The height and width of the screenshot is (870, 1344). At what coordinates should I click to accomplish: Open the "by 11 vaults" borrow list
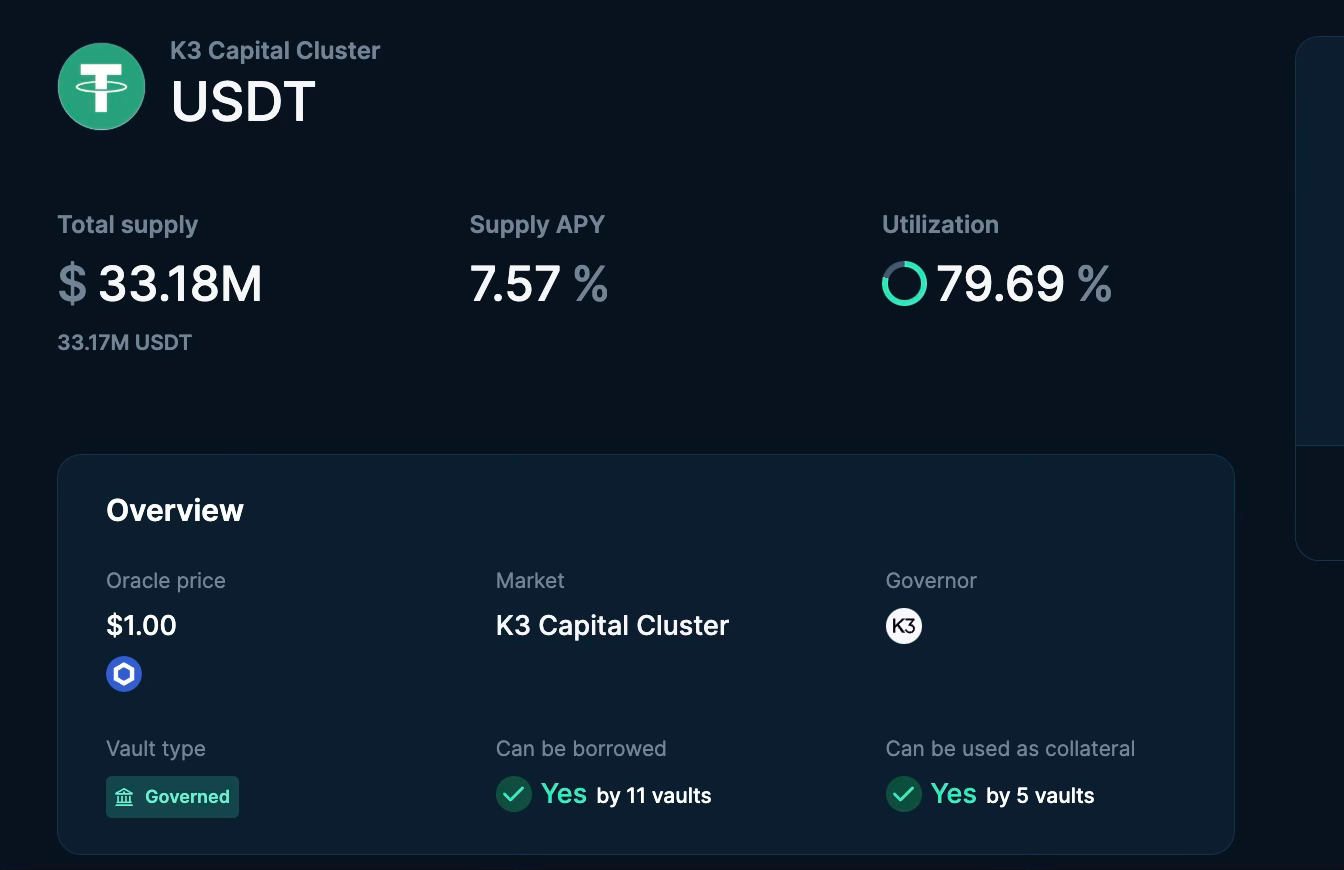654,796
